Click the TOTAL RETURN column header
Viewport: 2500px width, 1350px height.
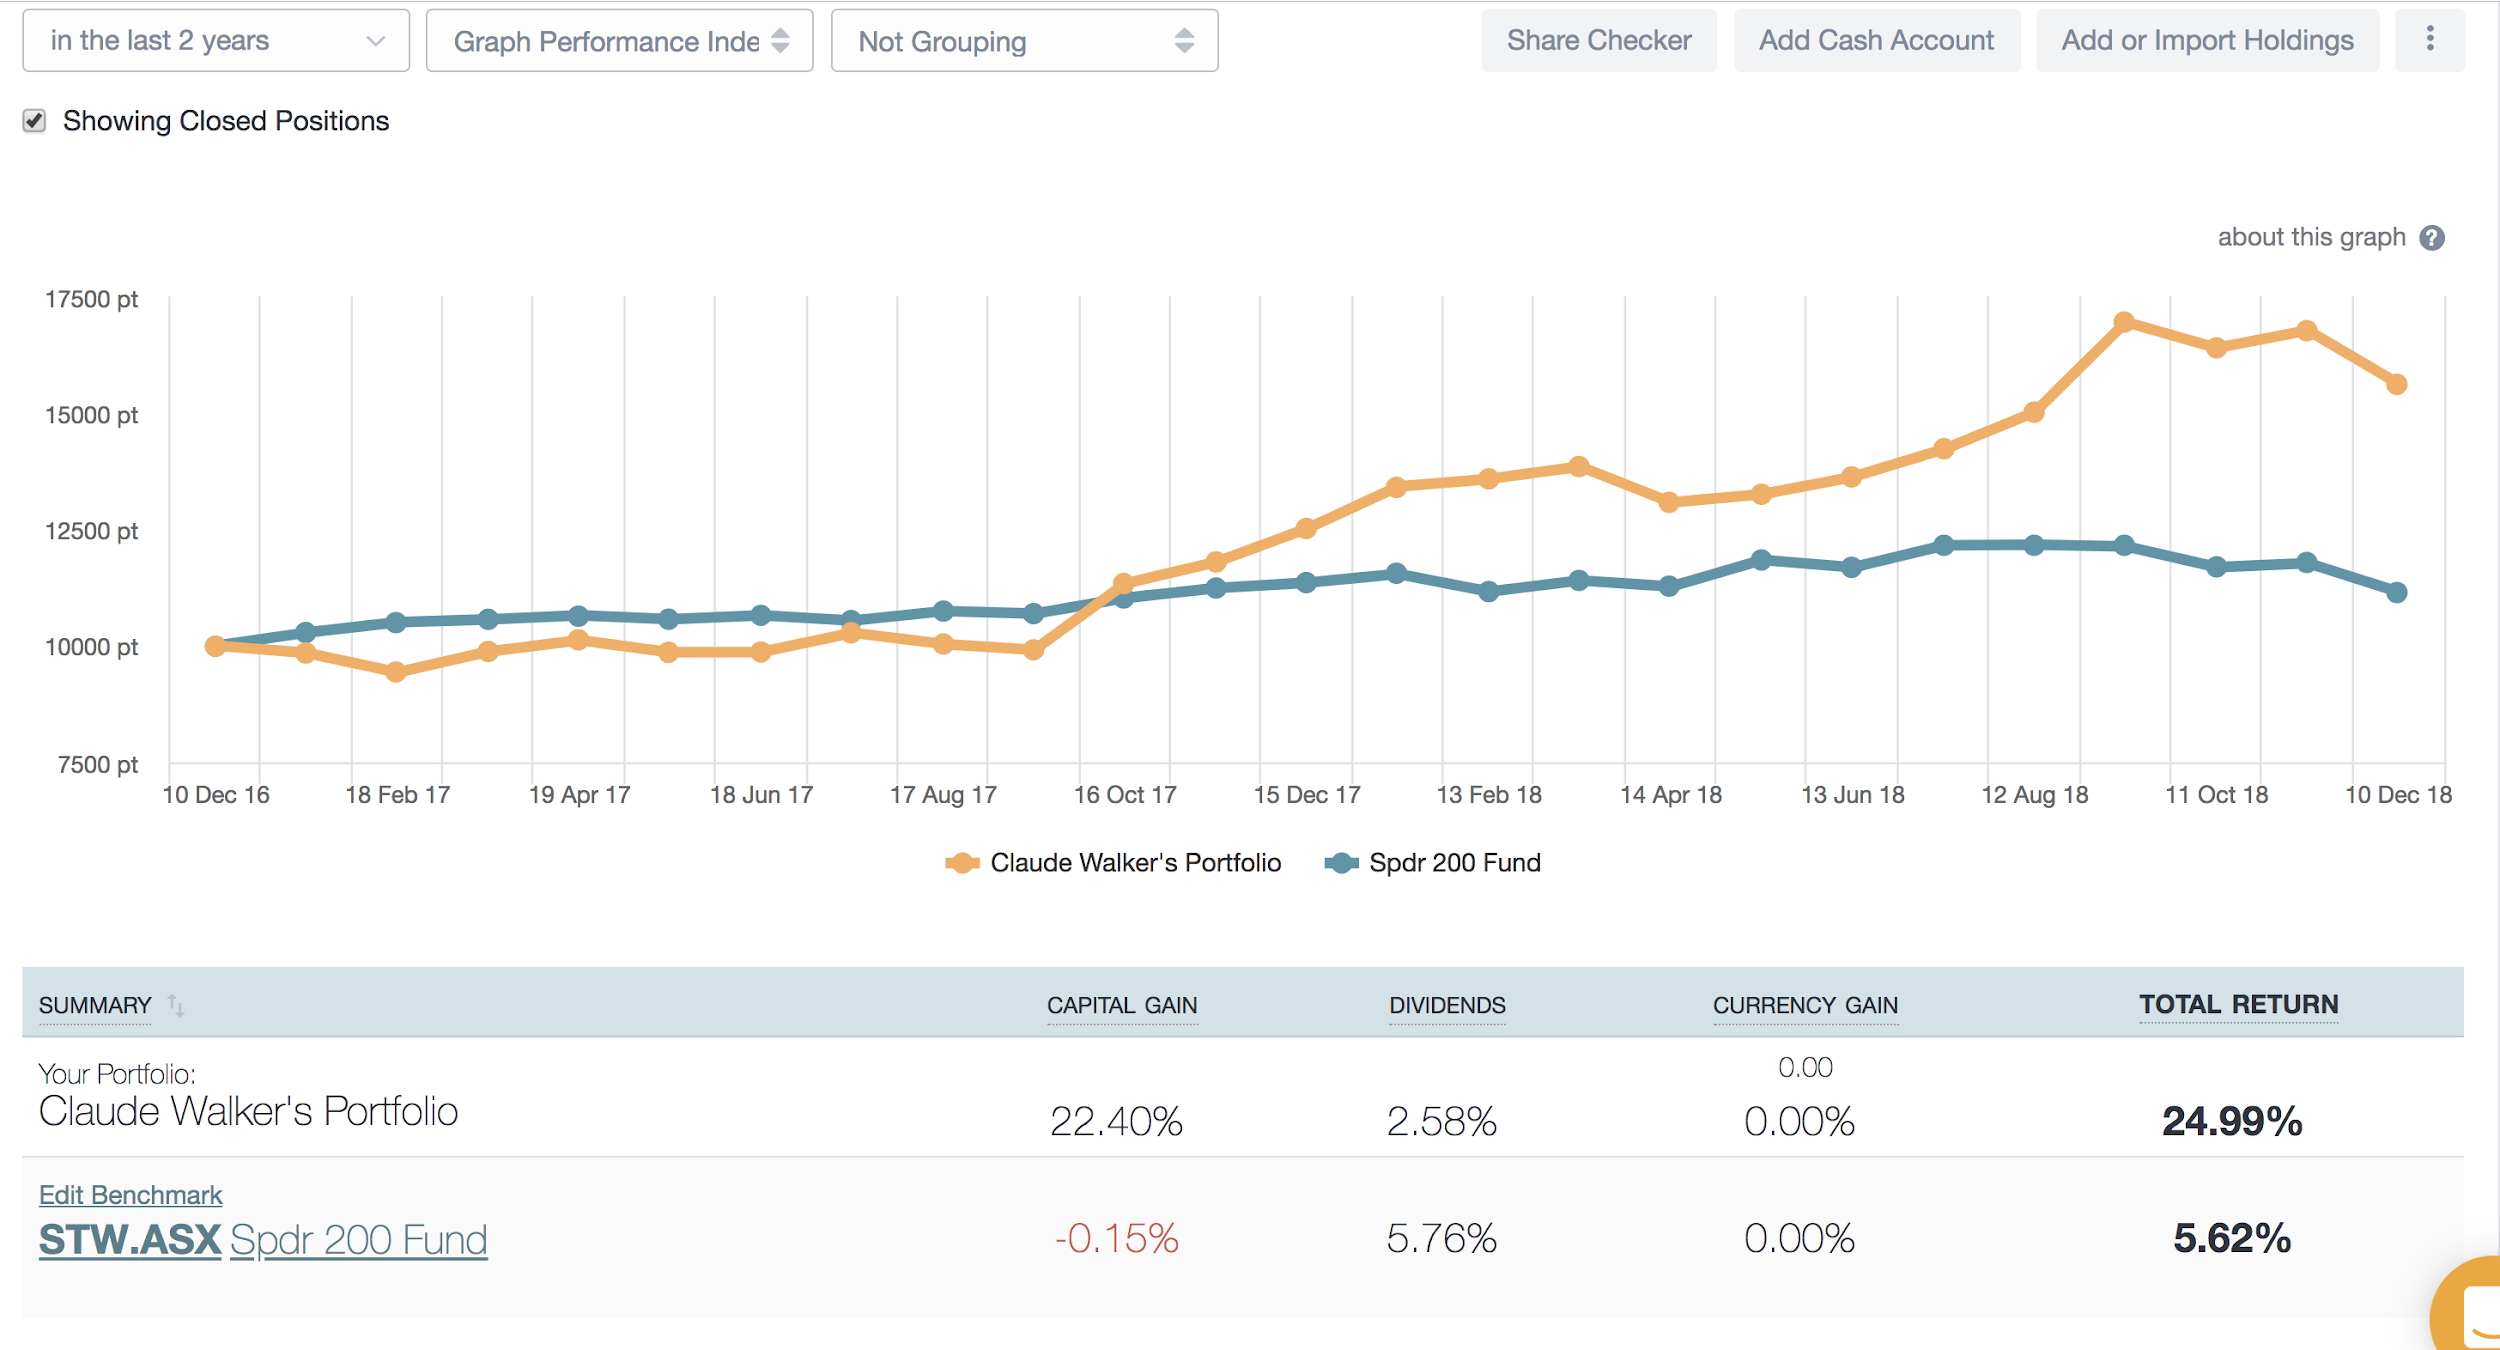tap(2238, 1004)
